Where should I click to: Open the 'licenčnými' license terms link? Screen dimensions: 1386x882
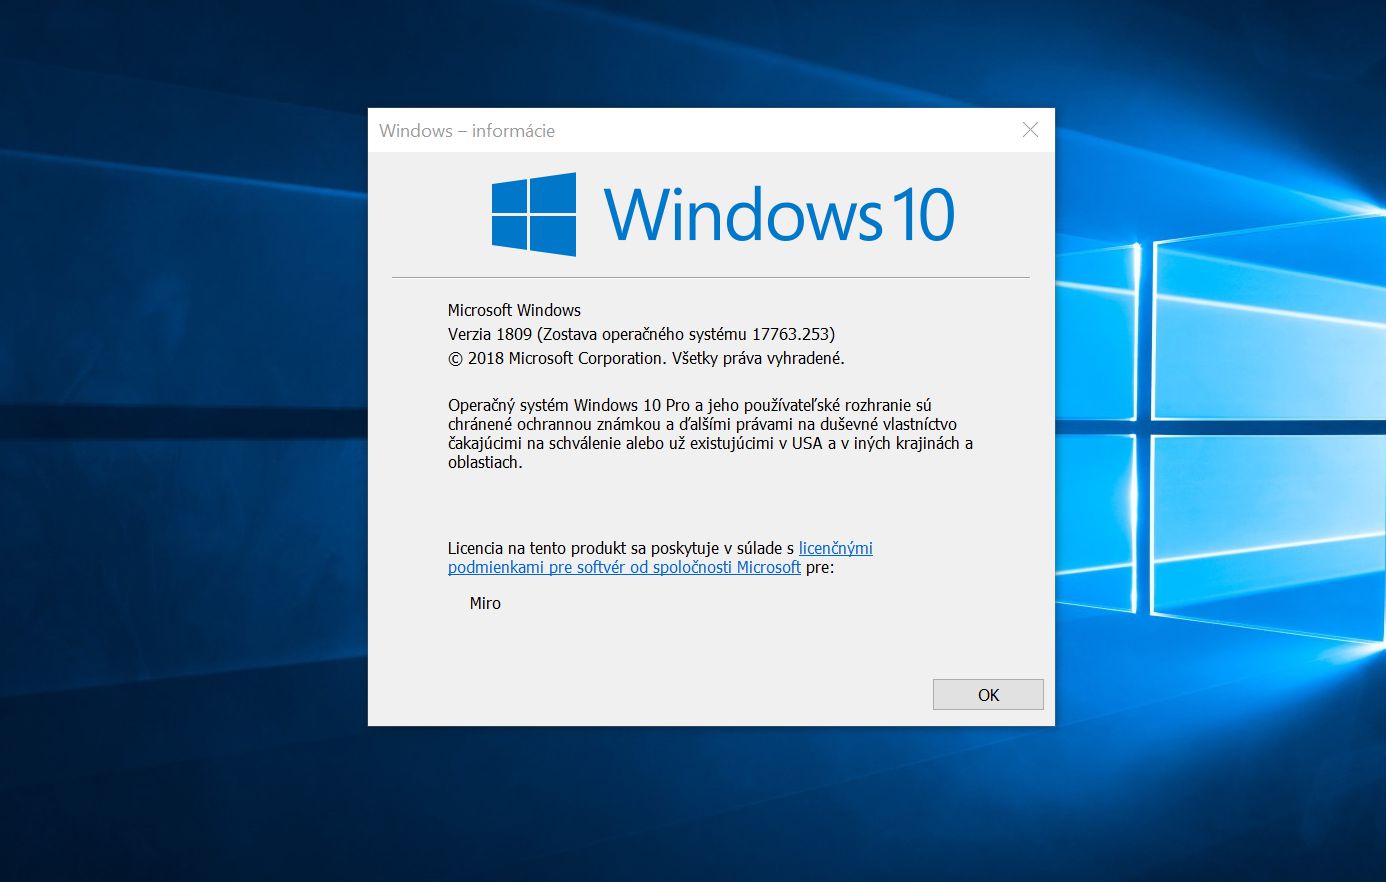836,548
